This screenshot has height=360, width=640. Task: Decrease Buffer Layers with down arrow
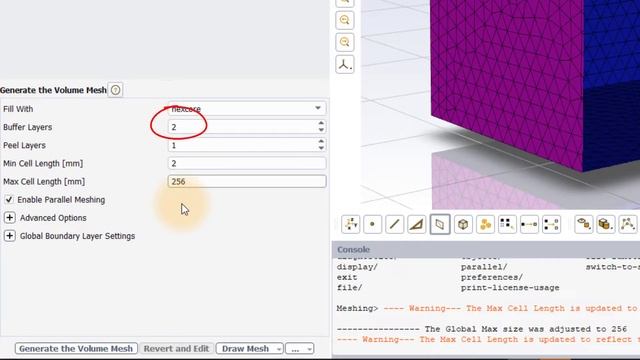pos(321,130)
